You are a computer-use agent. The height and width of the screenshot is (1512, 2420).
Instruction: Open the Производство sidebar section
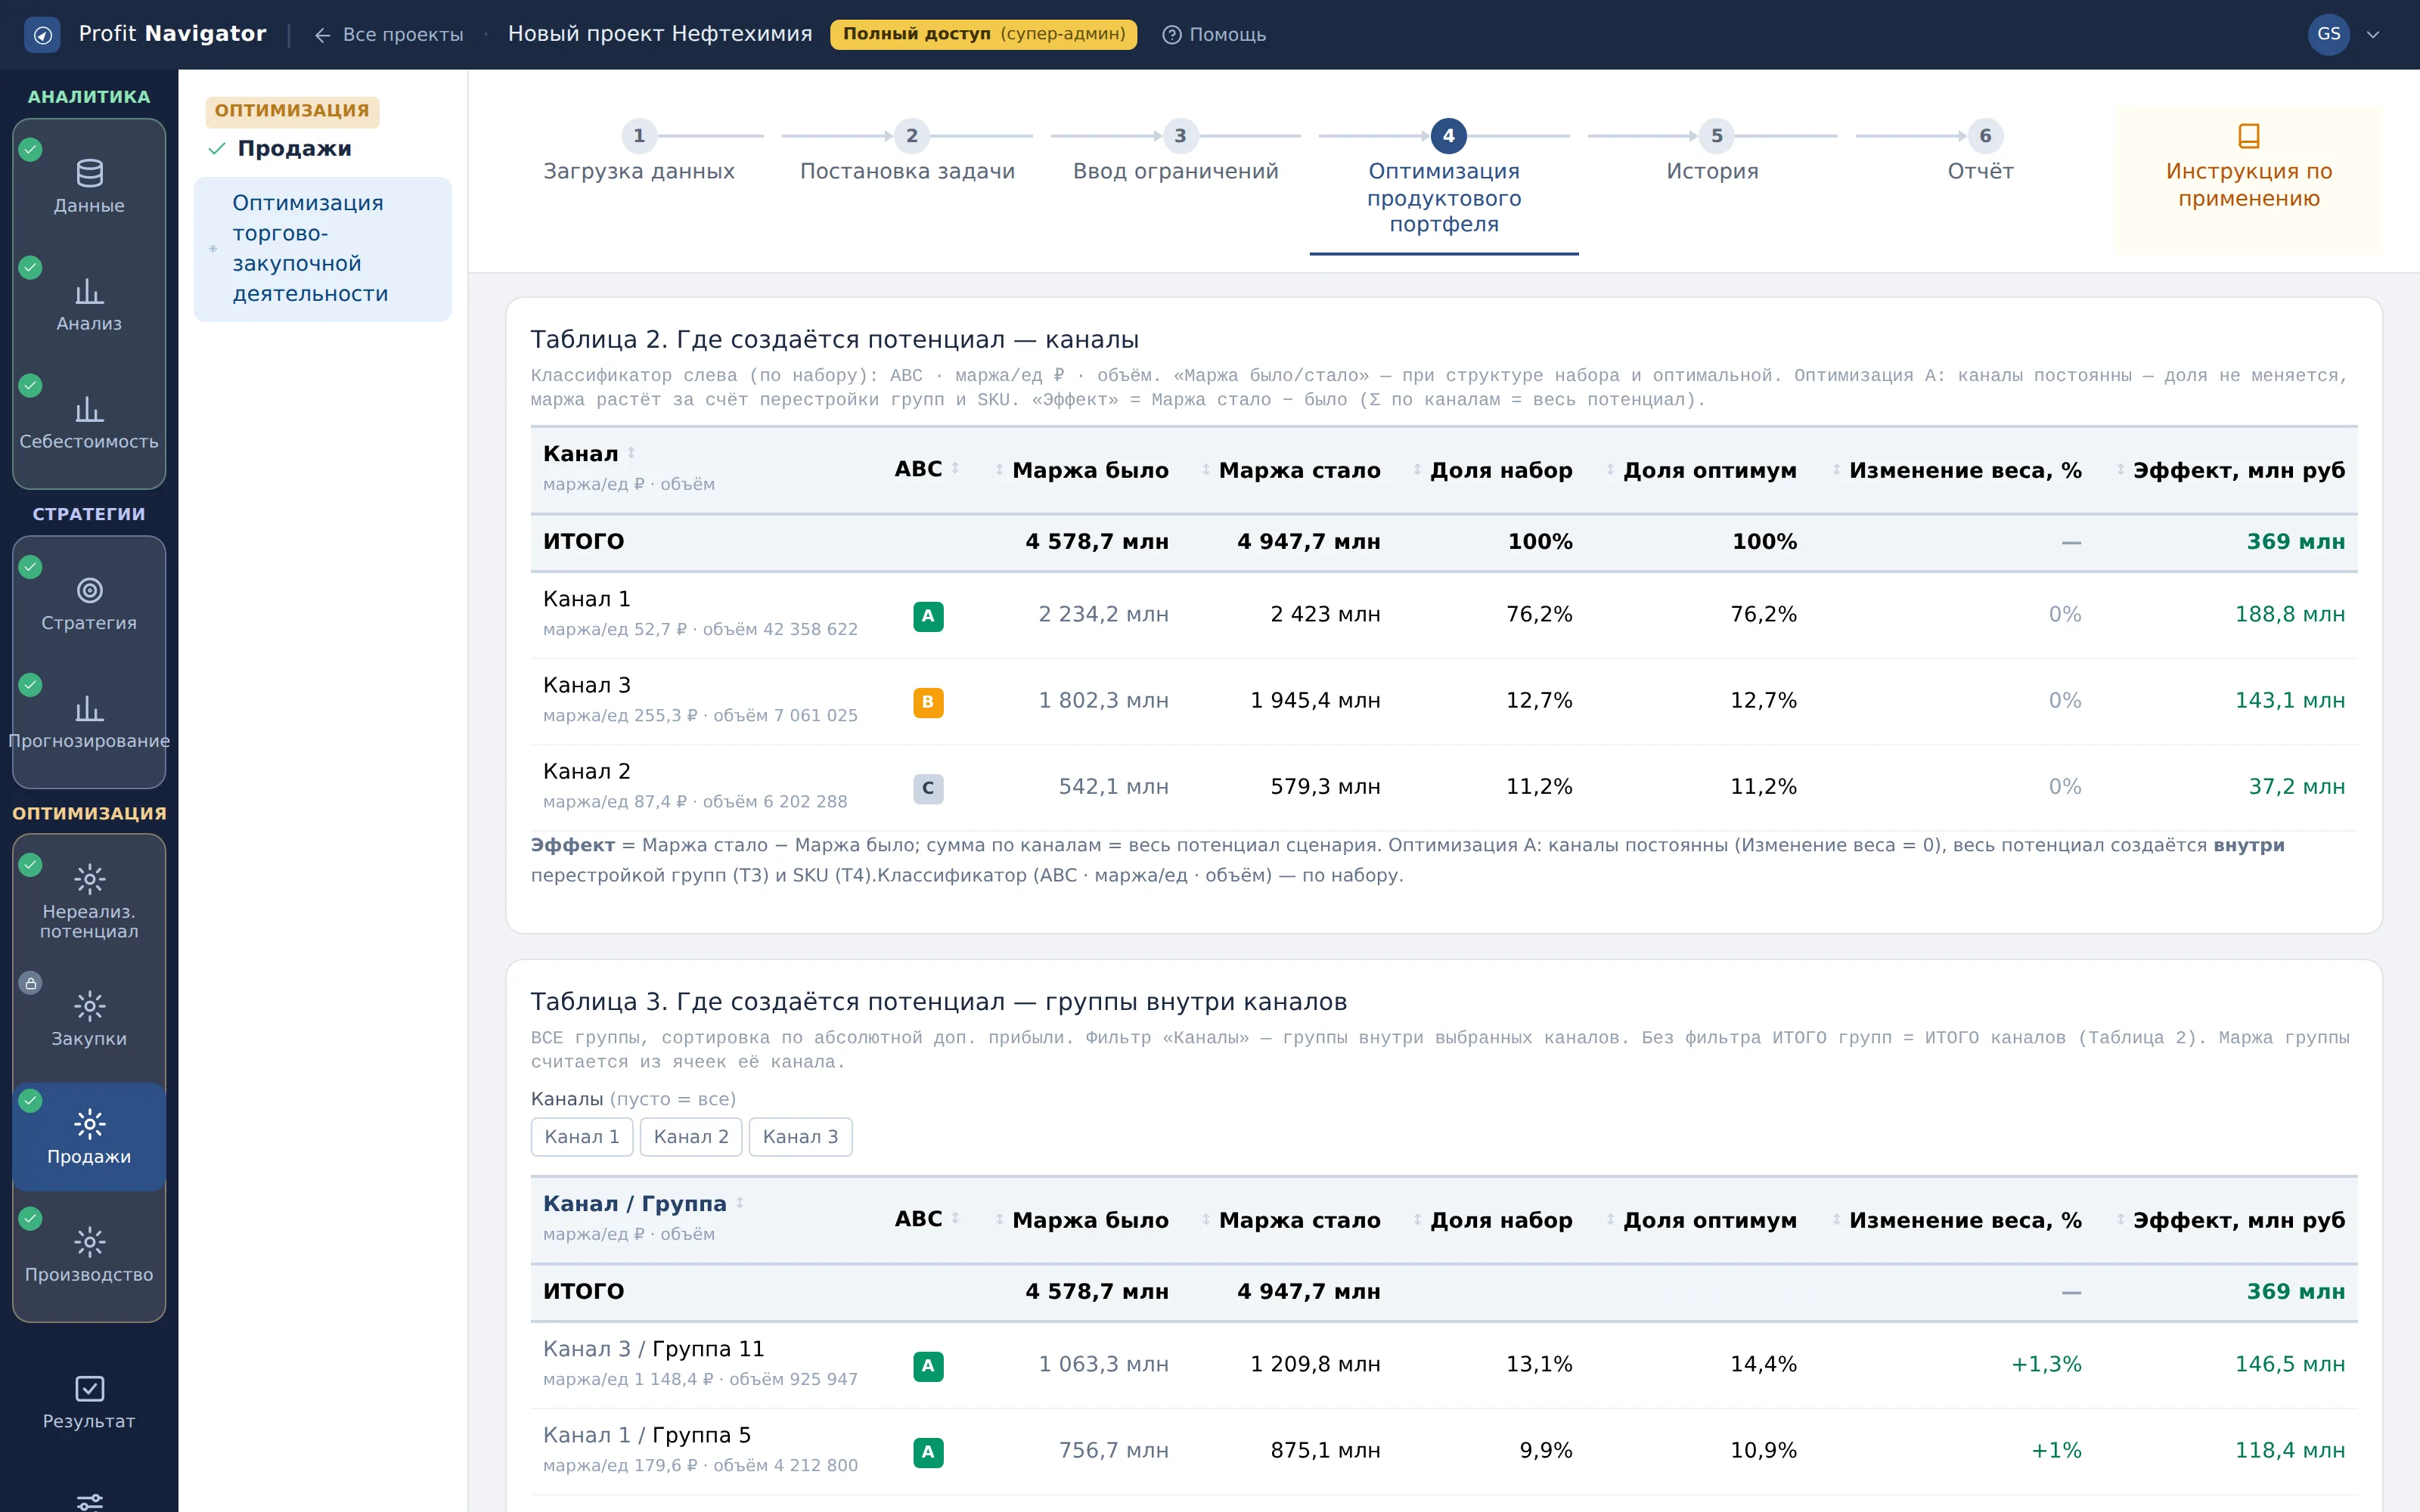coord(89,1256)
